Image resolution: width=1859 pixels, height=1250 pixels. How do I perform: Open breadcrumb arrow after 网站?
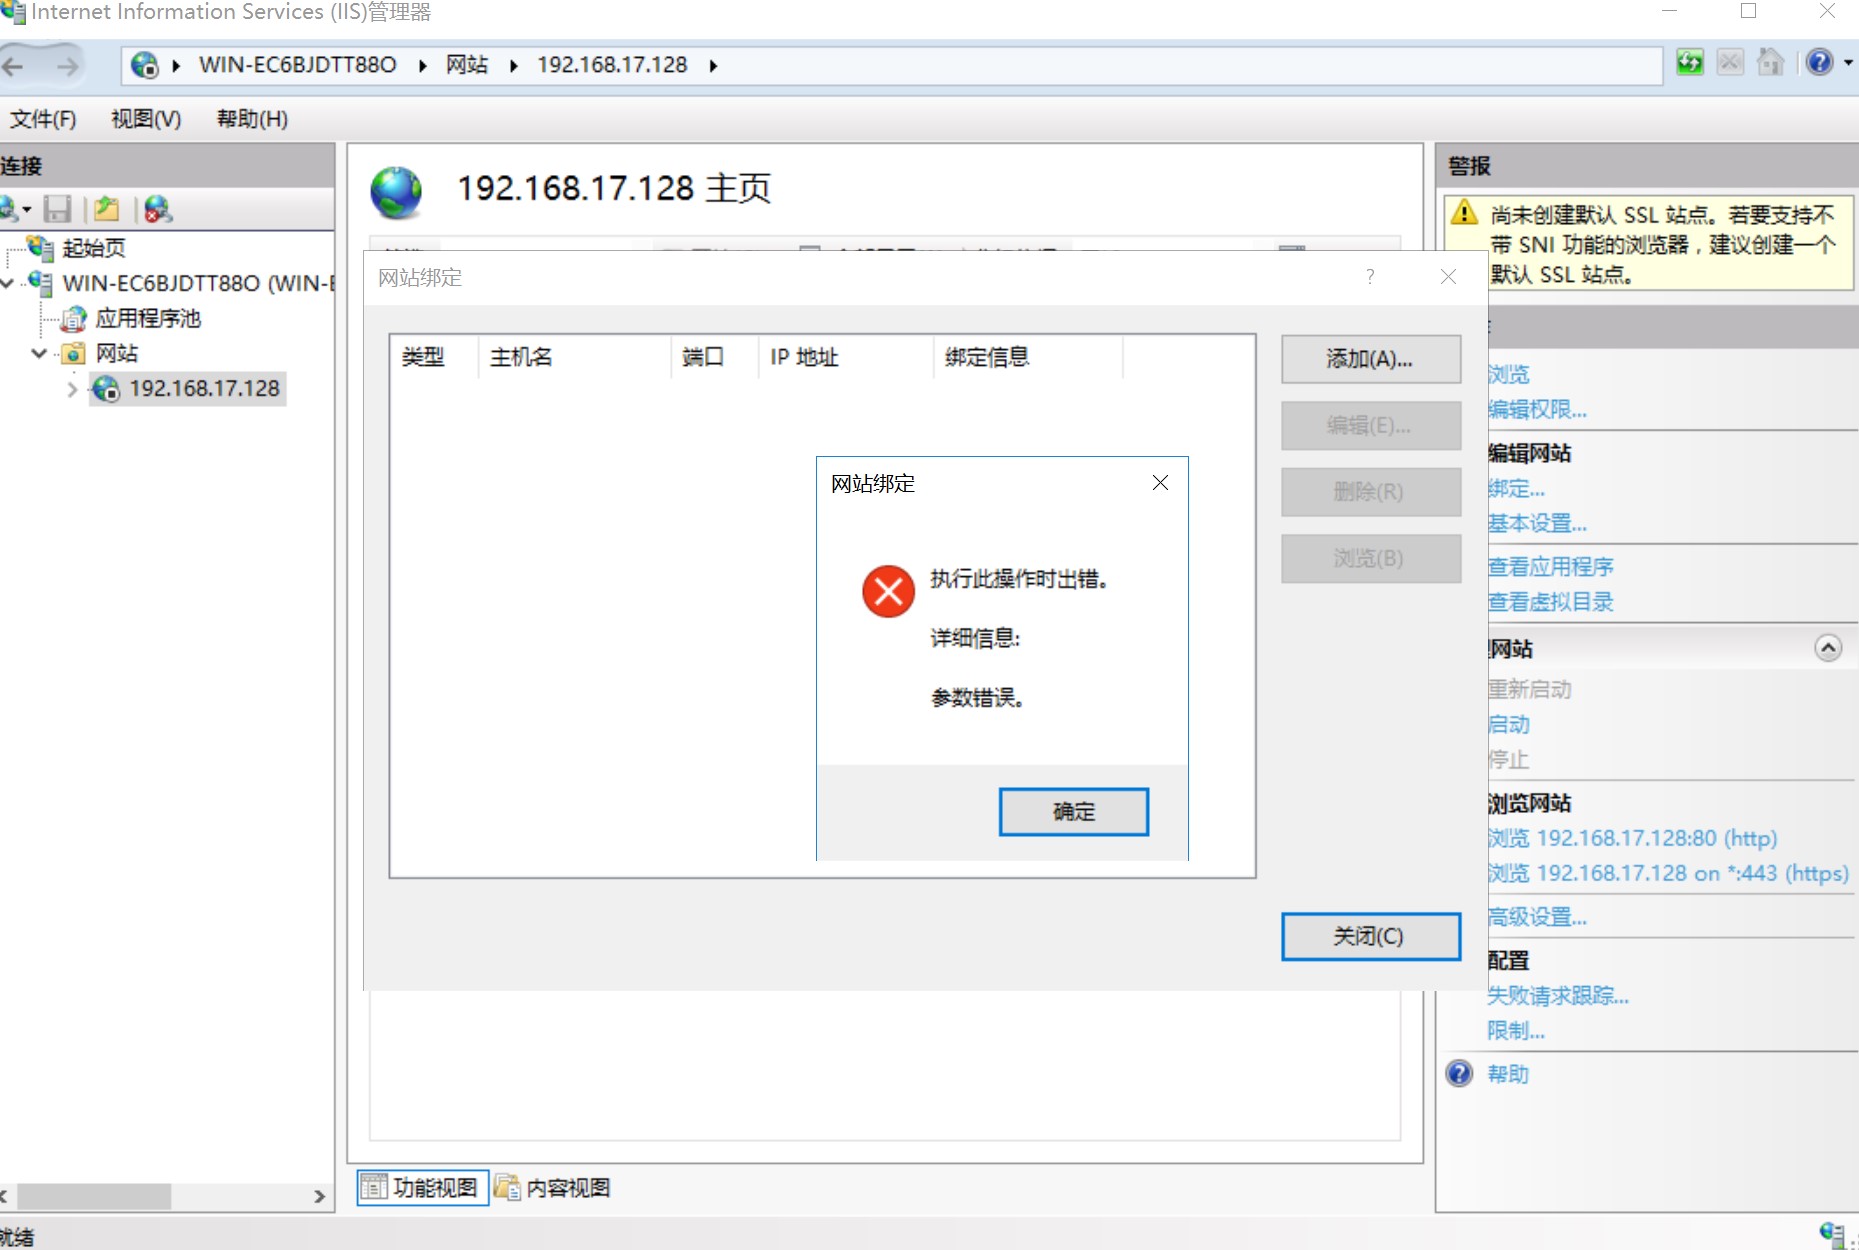[x=513, y=66]
